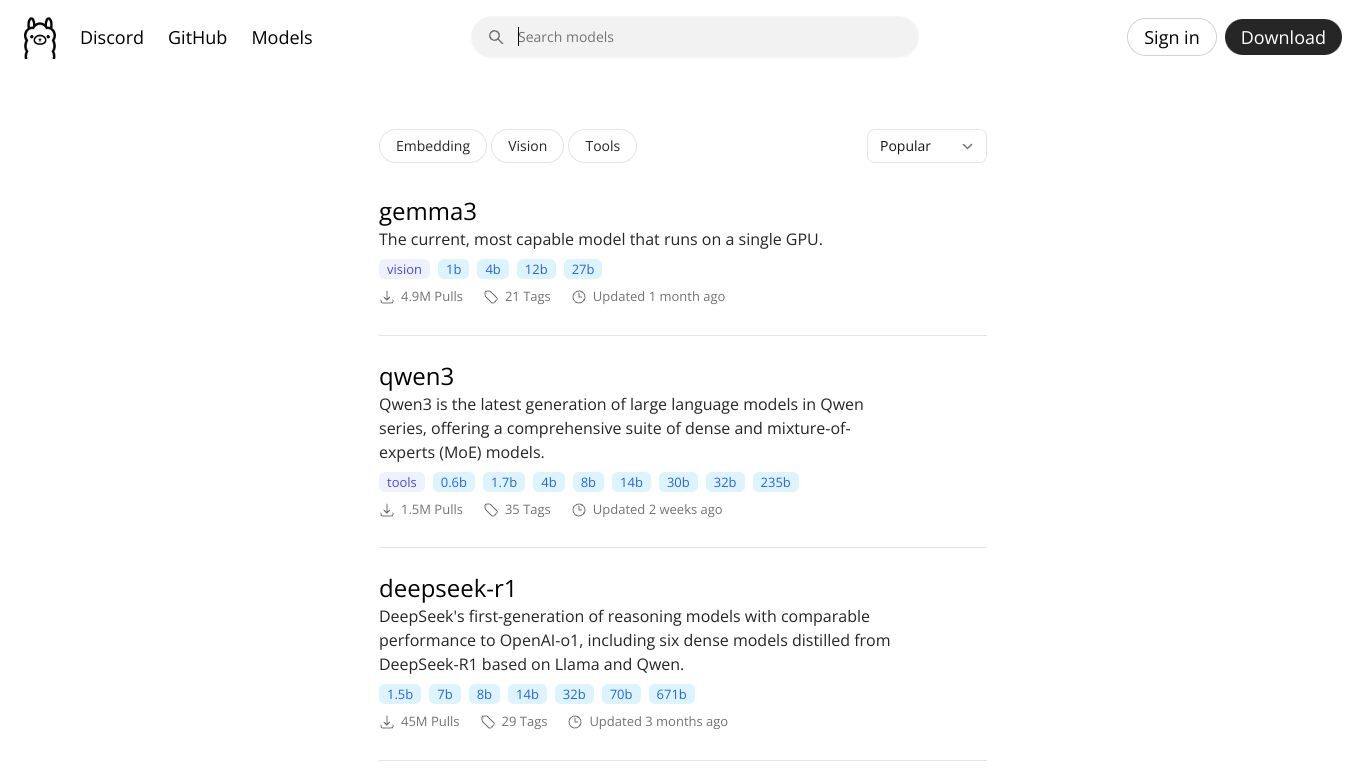Image resolution: width=1366 pixels, height=768 pixels.
Task: Open the GitHub link
Action: tap(197, 37)
